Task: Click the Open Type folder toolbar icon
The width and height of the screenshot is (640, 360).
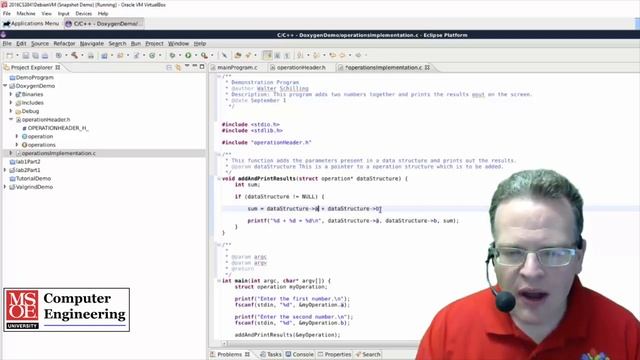Action: 238,55
